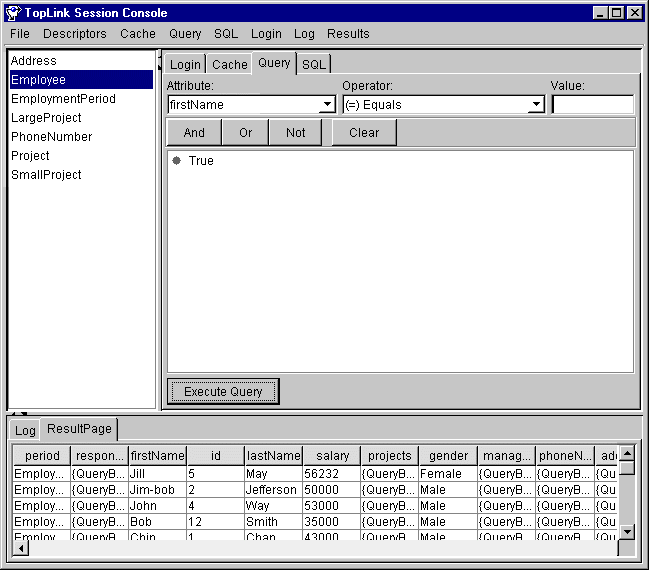The height and width of the screenshot is (570, 649).
Task: Maximize the TopLink Session Console window
Action: (x=616, y=13)
